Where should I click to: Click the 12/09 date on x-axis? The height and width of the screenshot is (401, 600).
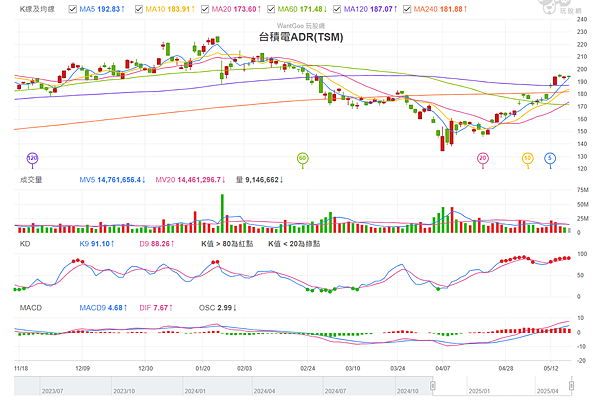coord(82,368)
